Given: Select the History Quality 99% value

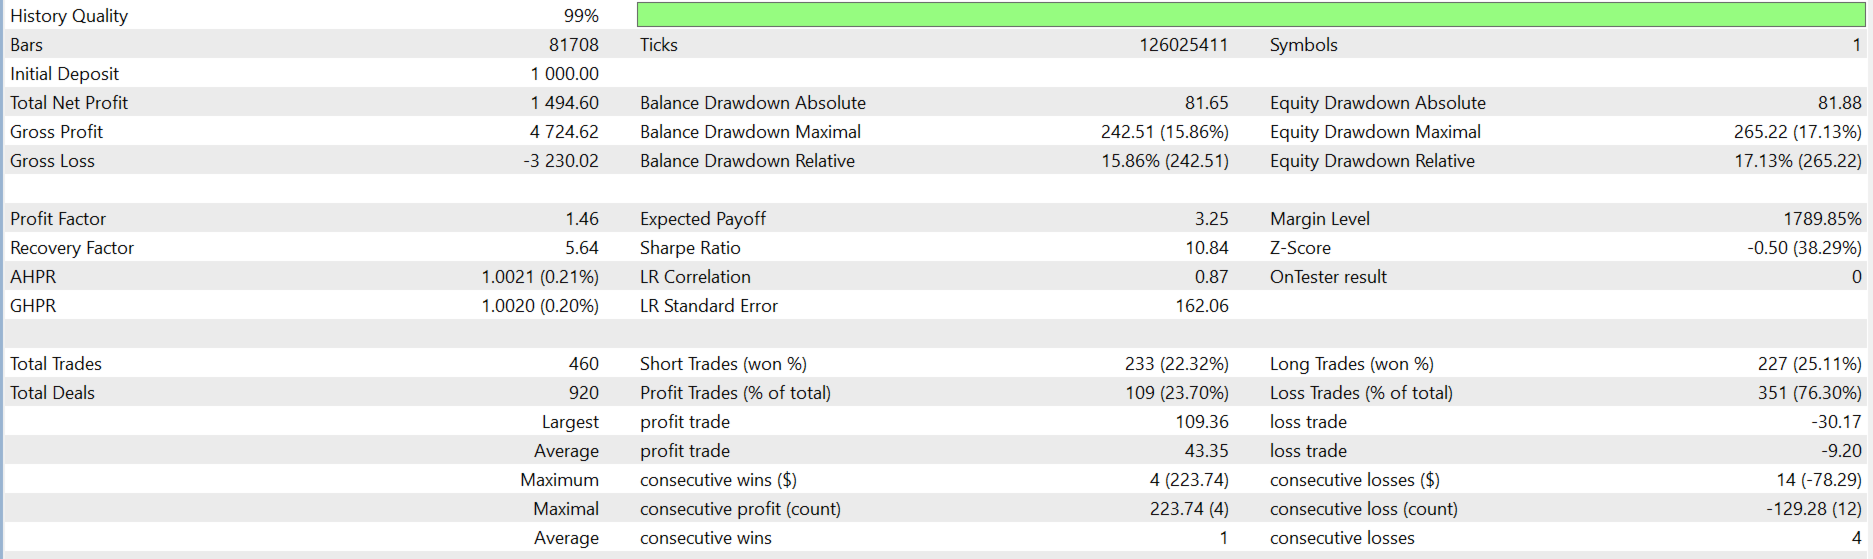Looking at the screenshot, I should (x=581, y=16).
